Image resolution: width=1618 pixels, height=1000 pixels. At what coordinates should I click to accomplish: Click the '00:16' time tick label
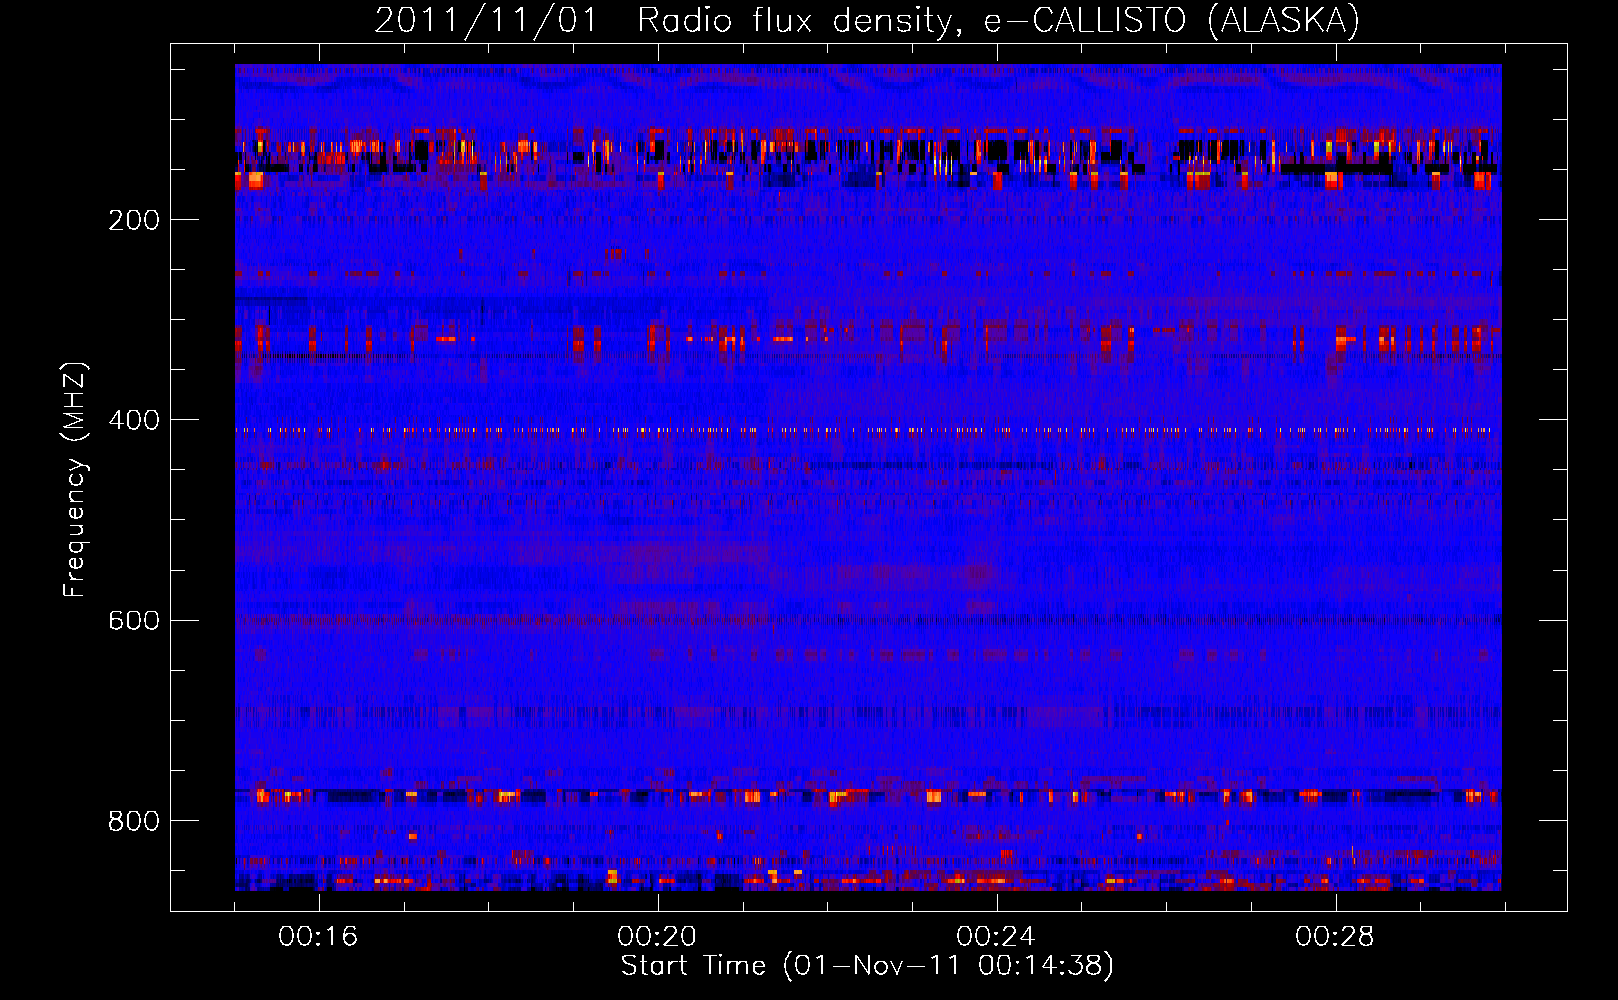coord(318,936)
